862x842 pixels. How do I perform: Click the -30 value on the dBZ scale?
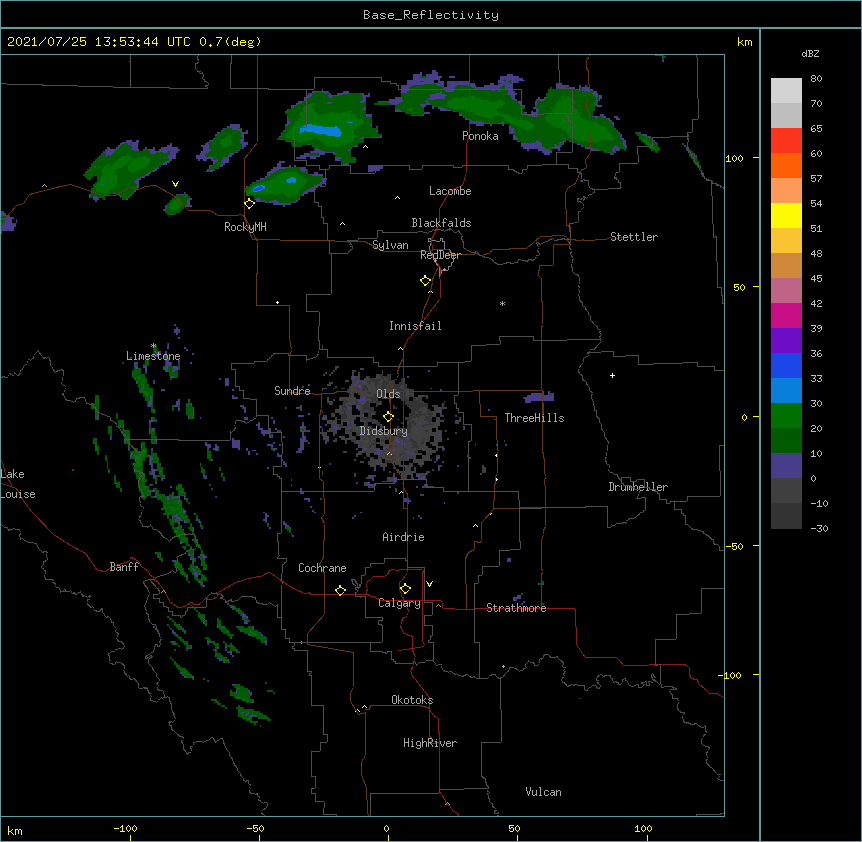pos(819,528)
